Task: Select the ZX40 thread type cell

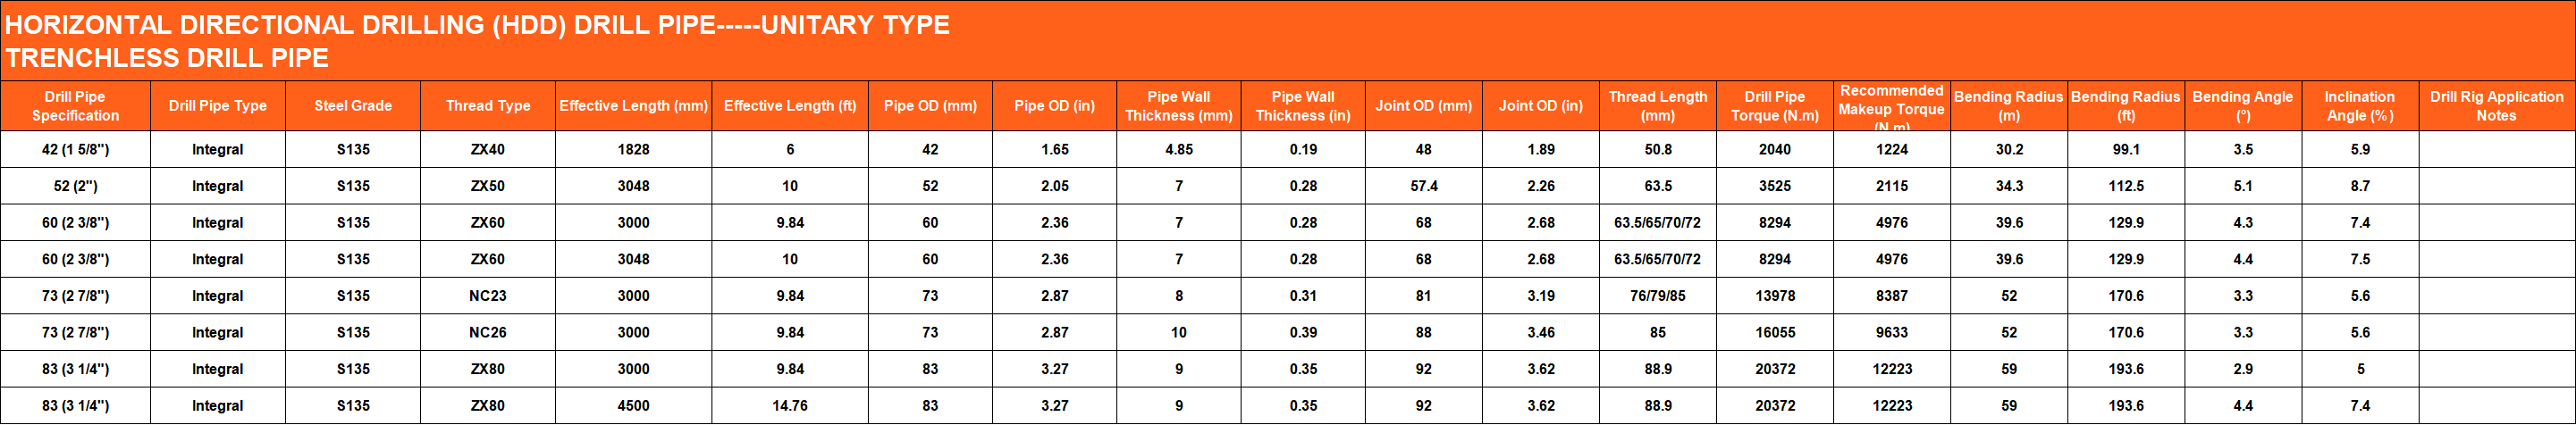Action: pos(488,150)
